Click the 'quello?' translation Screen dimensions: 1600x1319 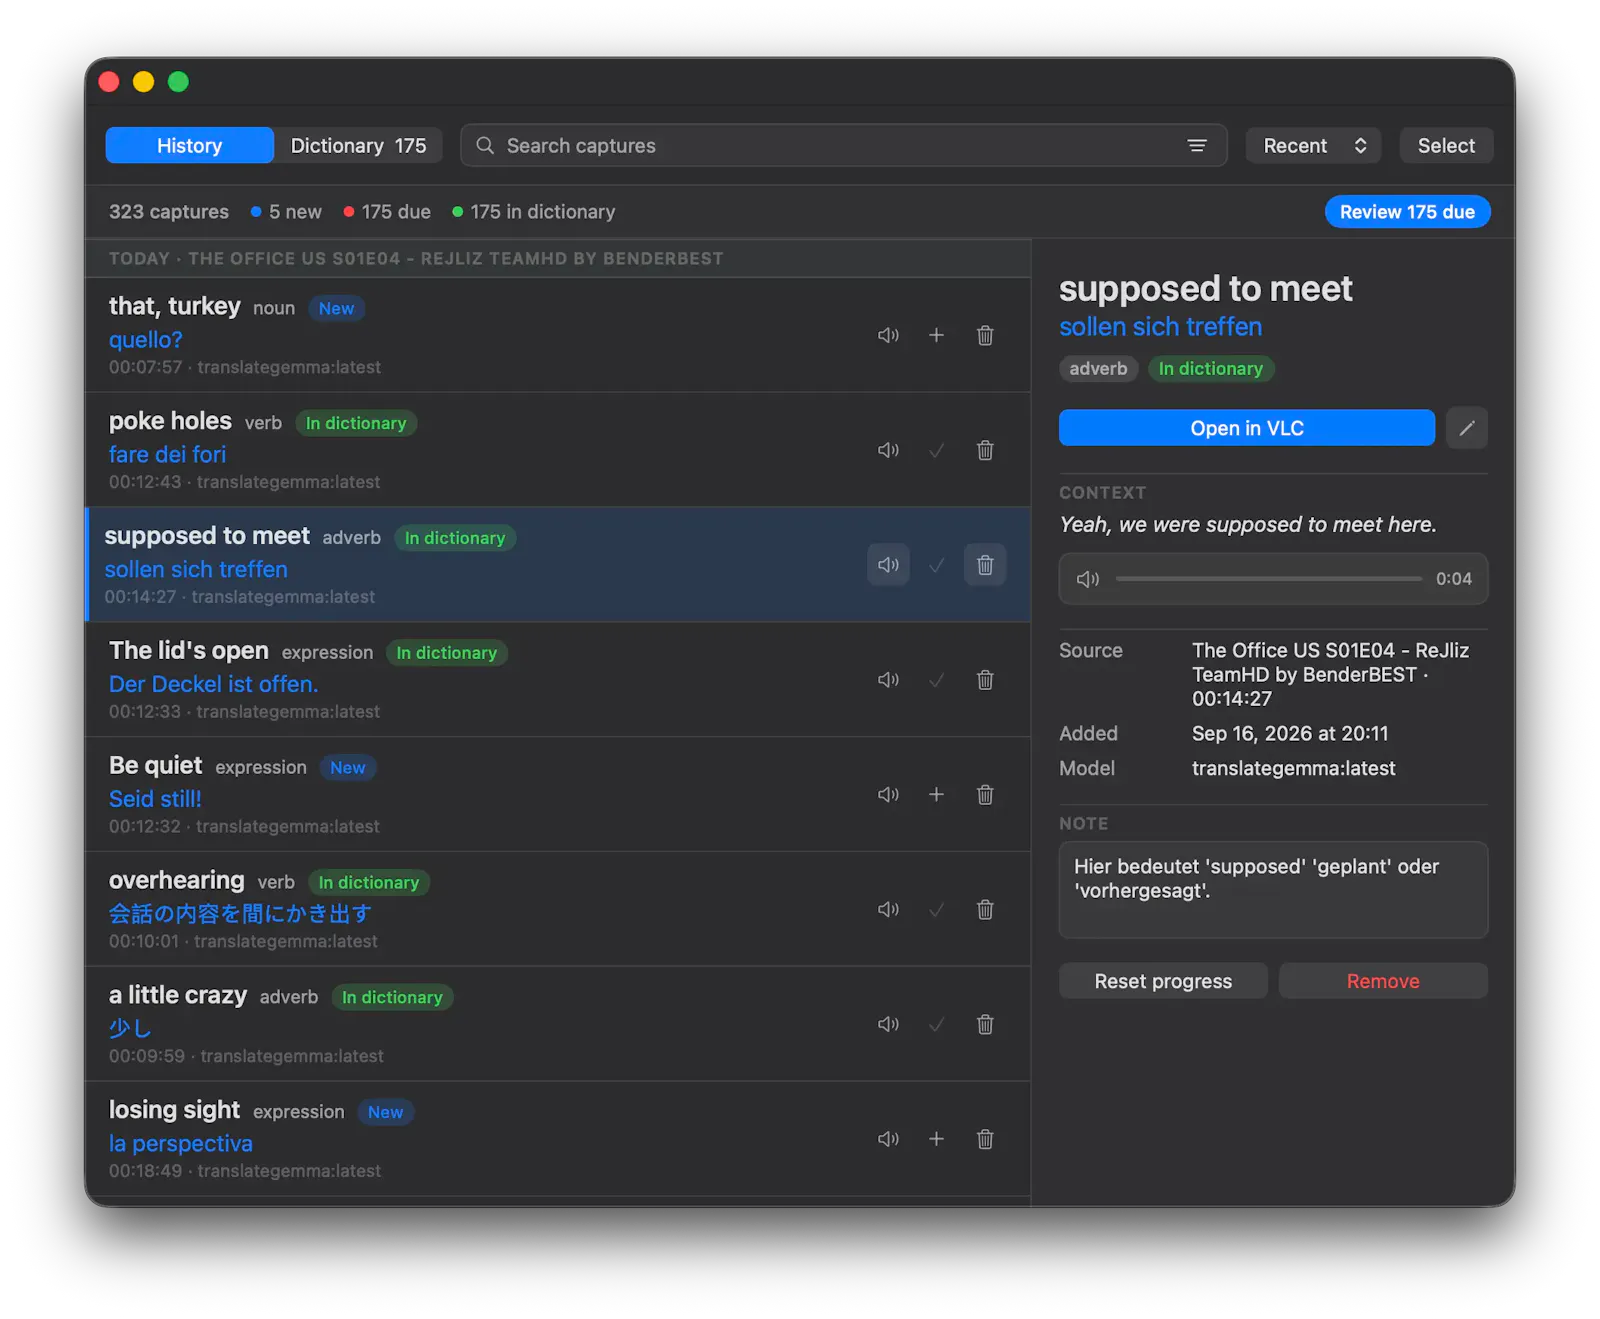pyautogui.click(x=145, y=340)
